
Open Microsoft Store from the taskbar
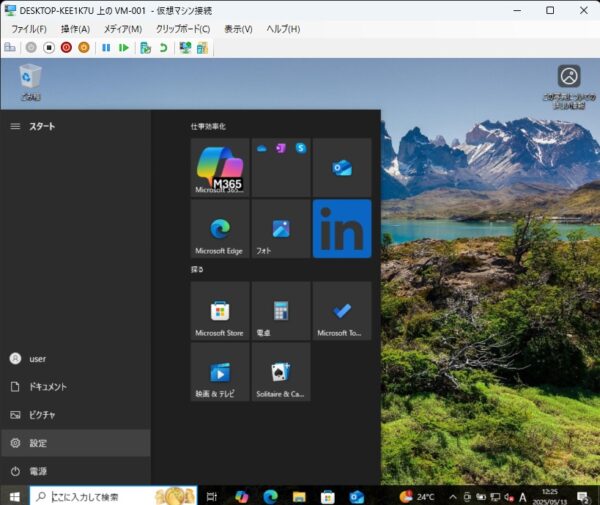tap(328, 497)
